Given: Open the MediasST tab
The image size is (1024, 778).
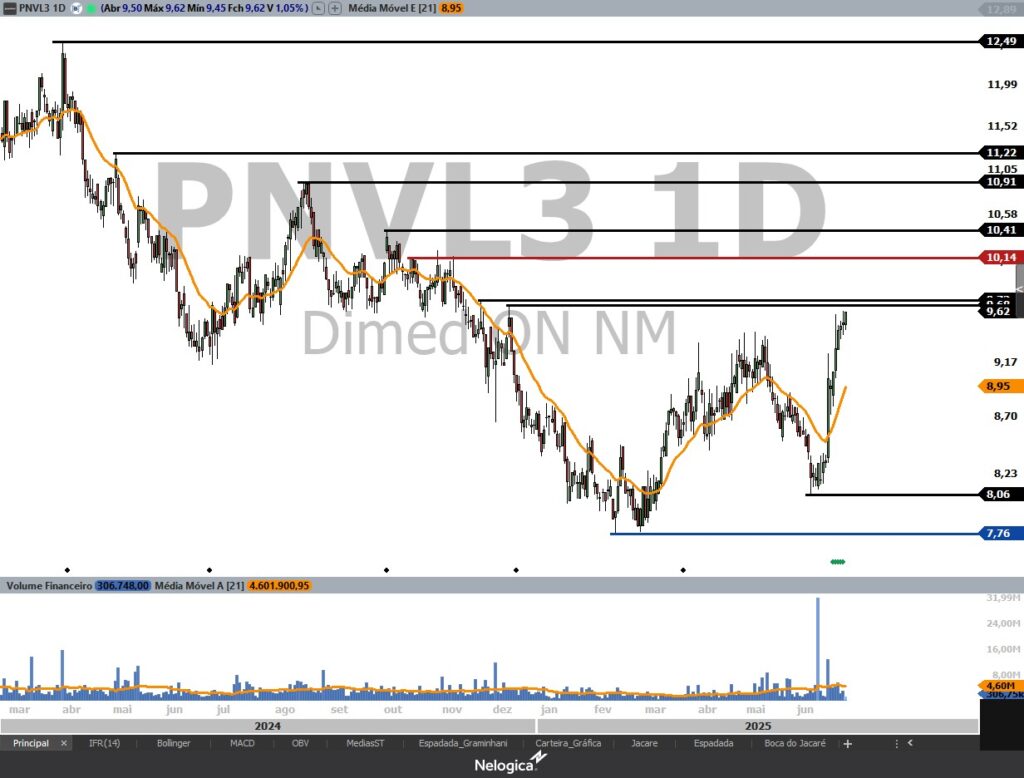Looking at the screenshot, I should click(x=366, y=743).
